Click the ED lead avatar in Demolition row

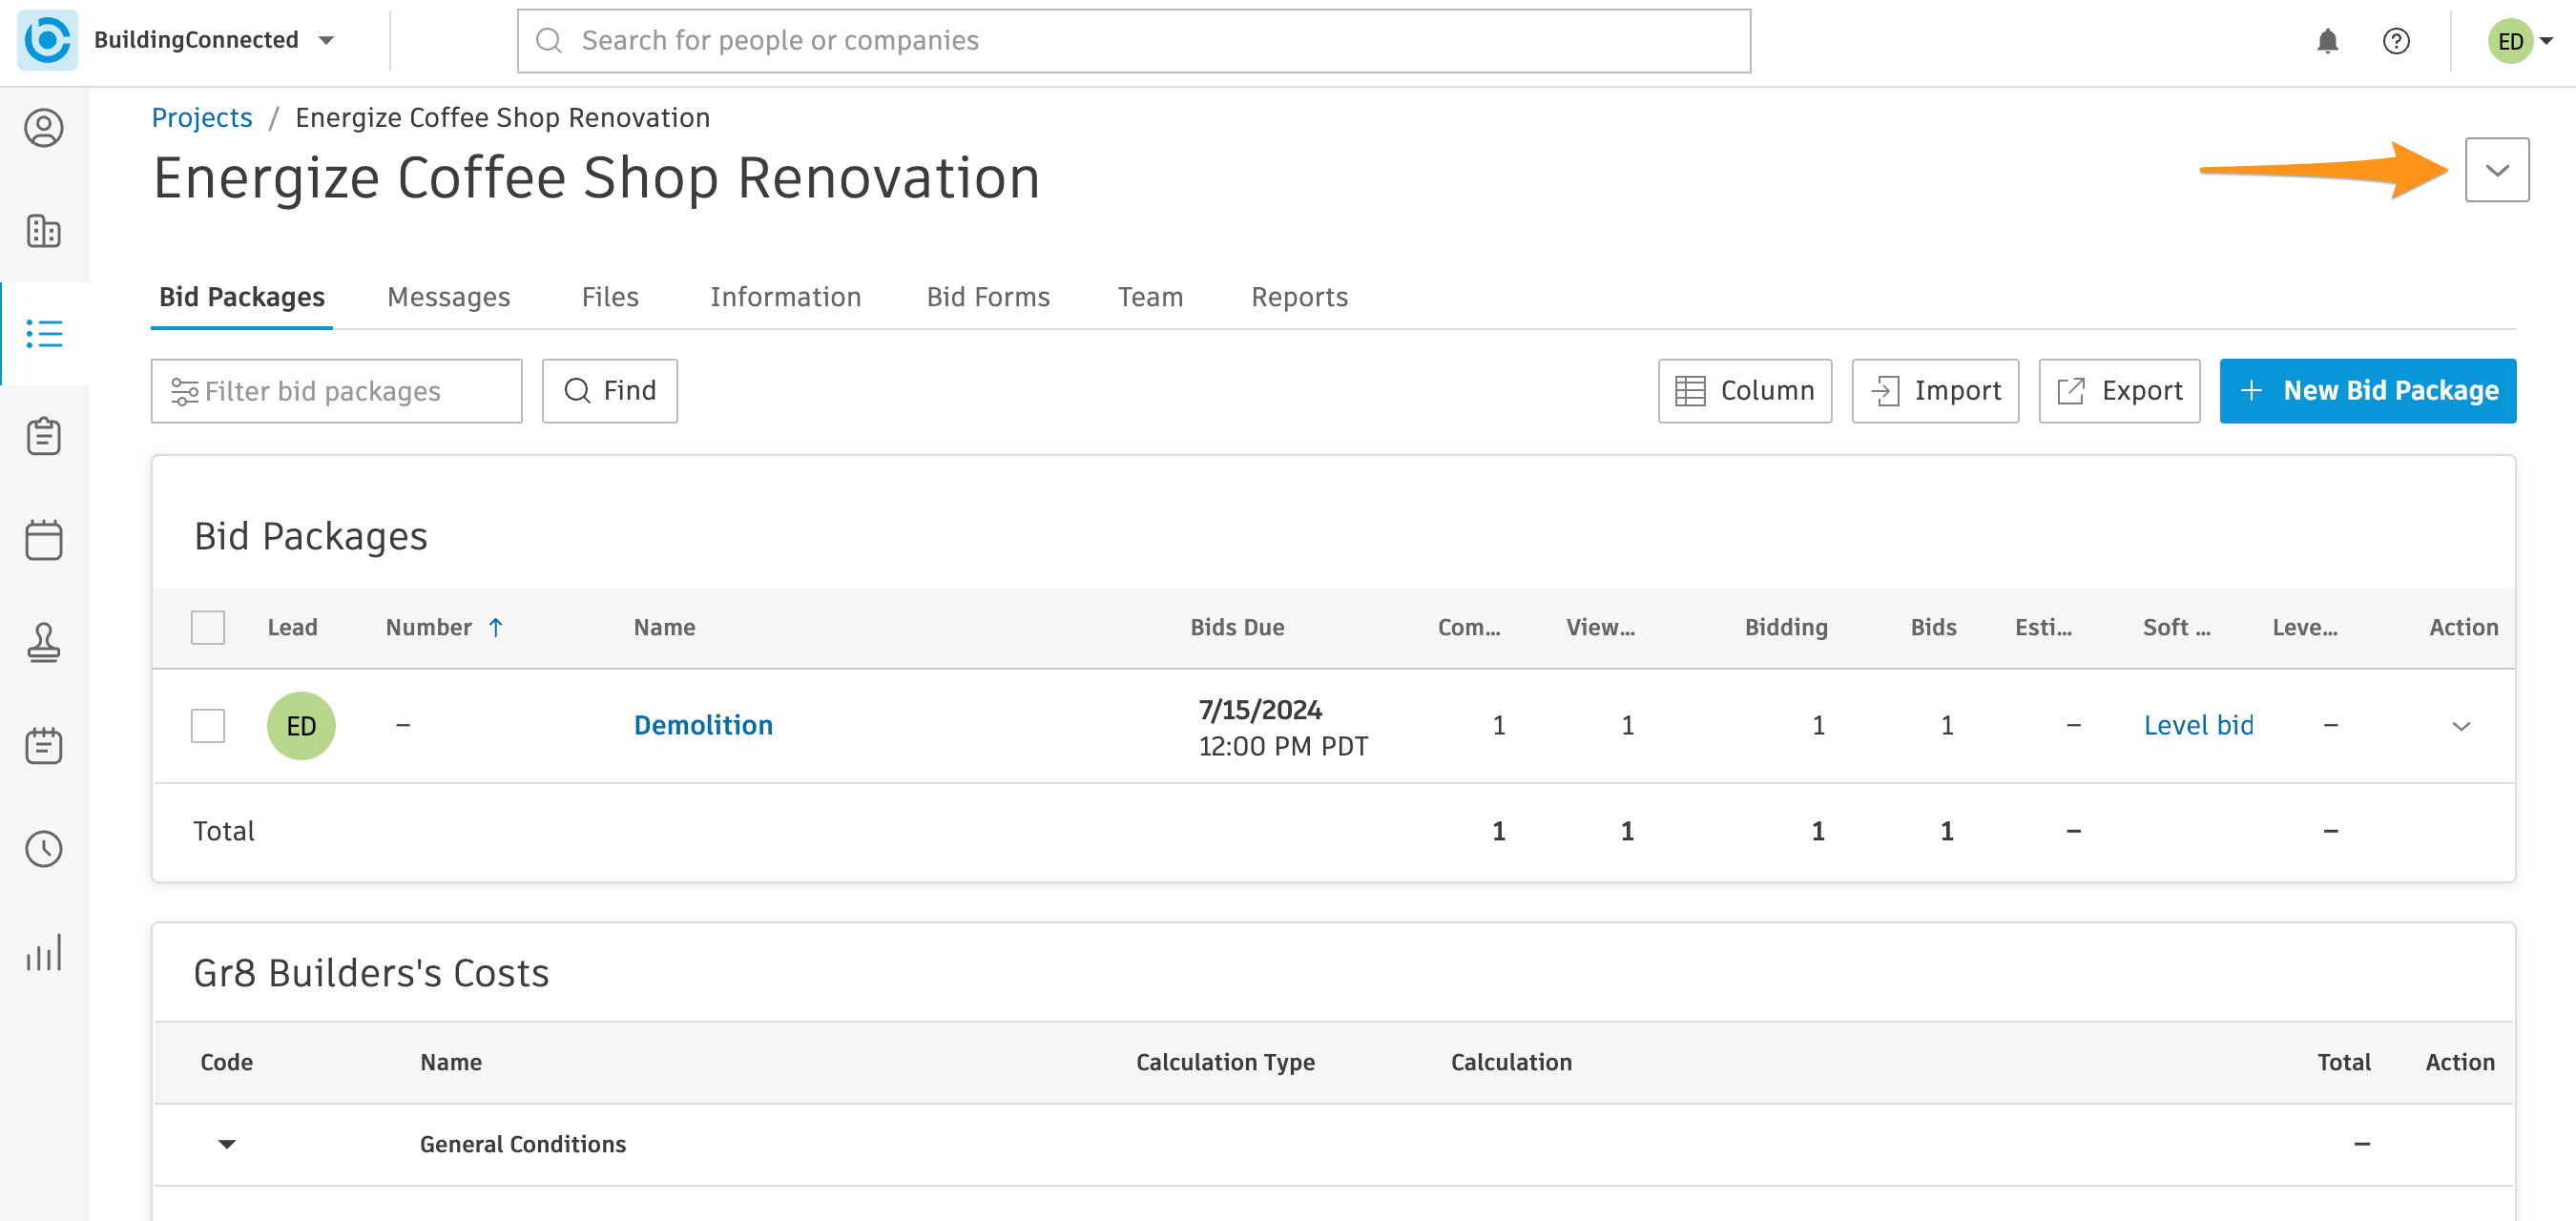tap(301, 726)
